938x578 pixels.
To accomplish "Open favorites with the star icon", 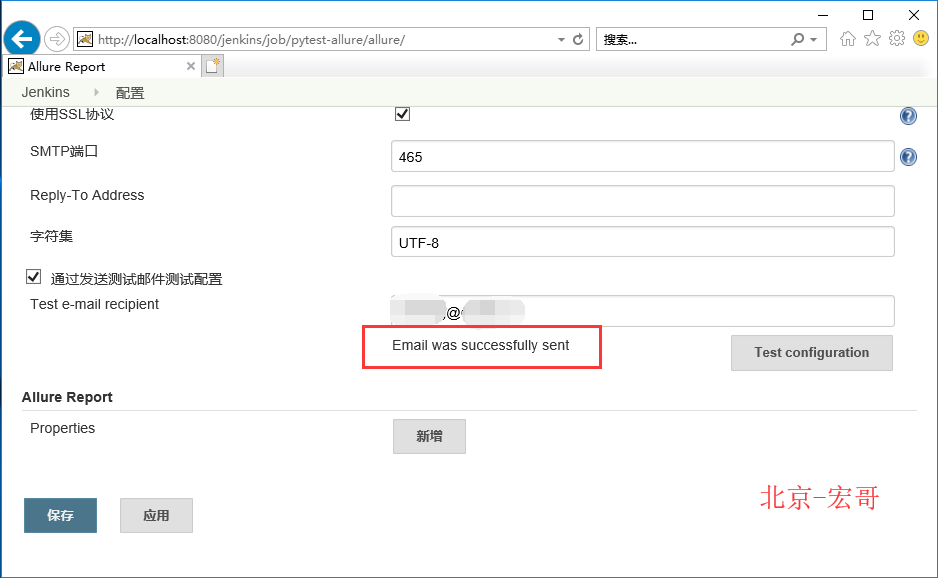I will click(x=872, y=39).
